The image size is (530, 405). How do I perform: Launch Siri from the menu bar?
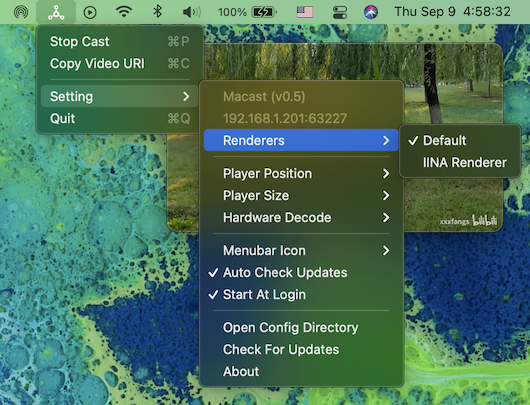point(371,13)
